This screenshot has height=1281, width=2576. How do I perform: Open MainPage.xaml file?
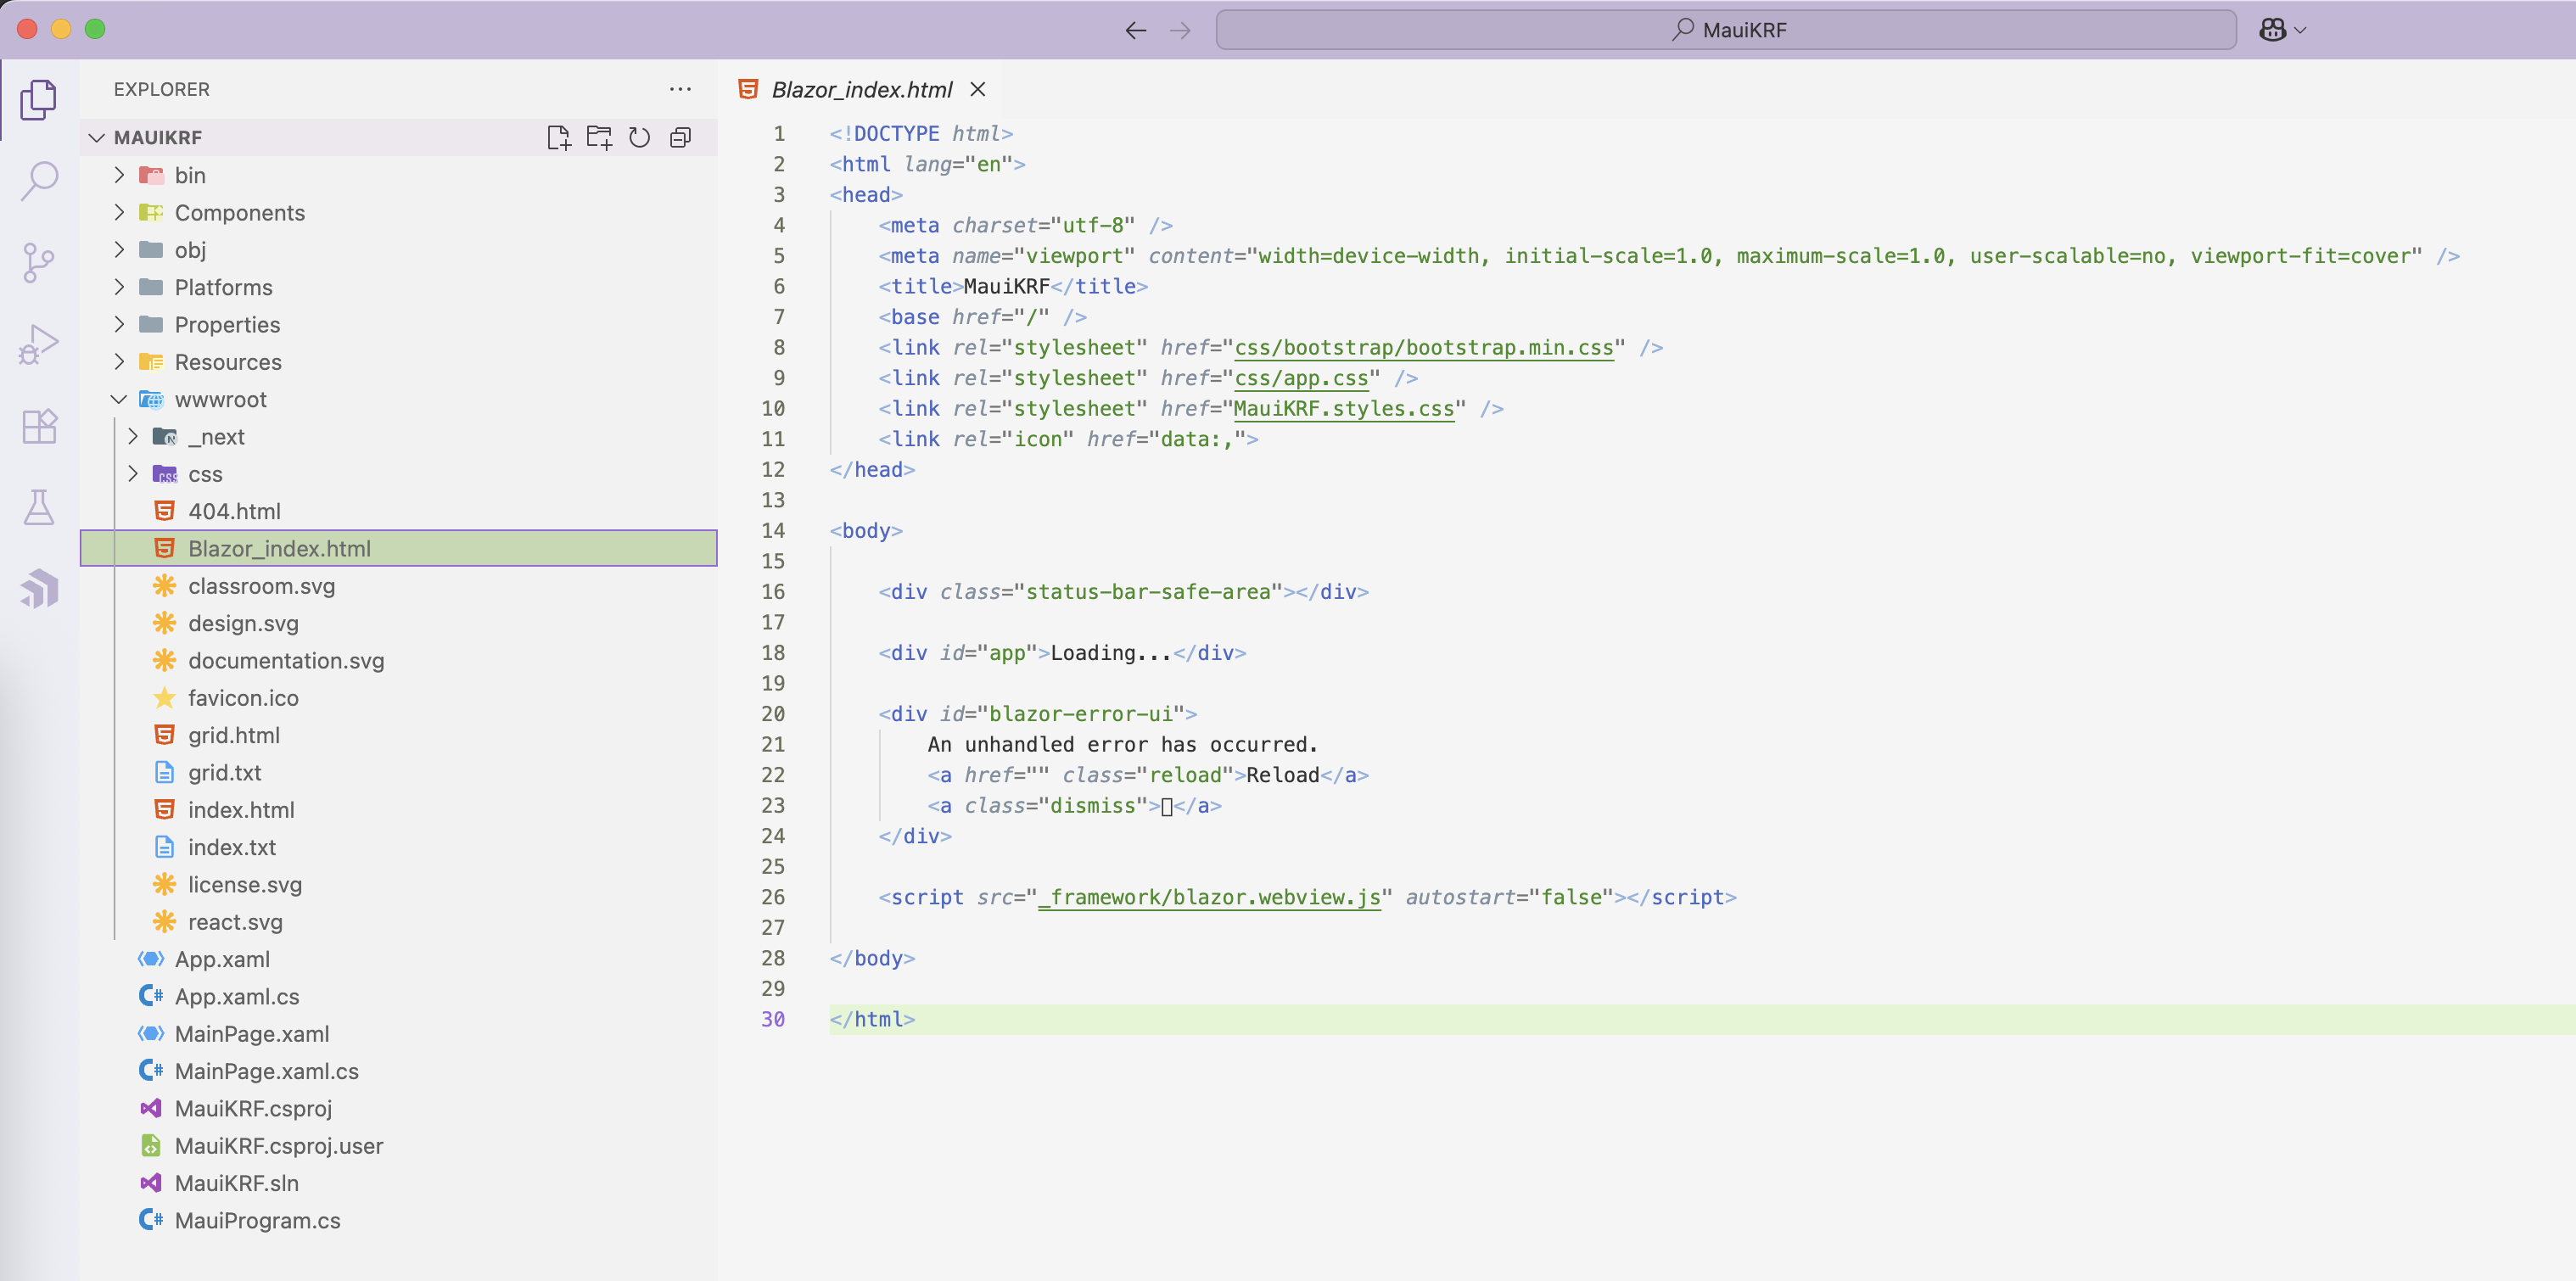coord(399,1034)
